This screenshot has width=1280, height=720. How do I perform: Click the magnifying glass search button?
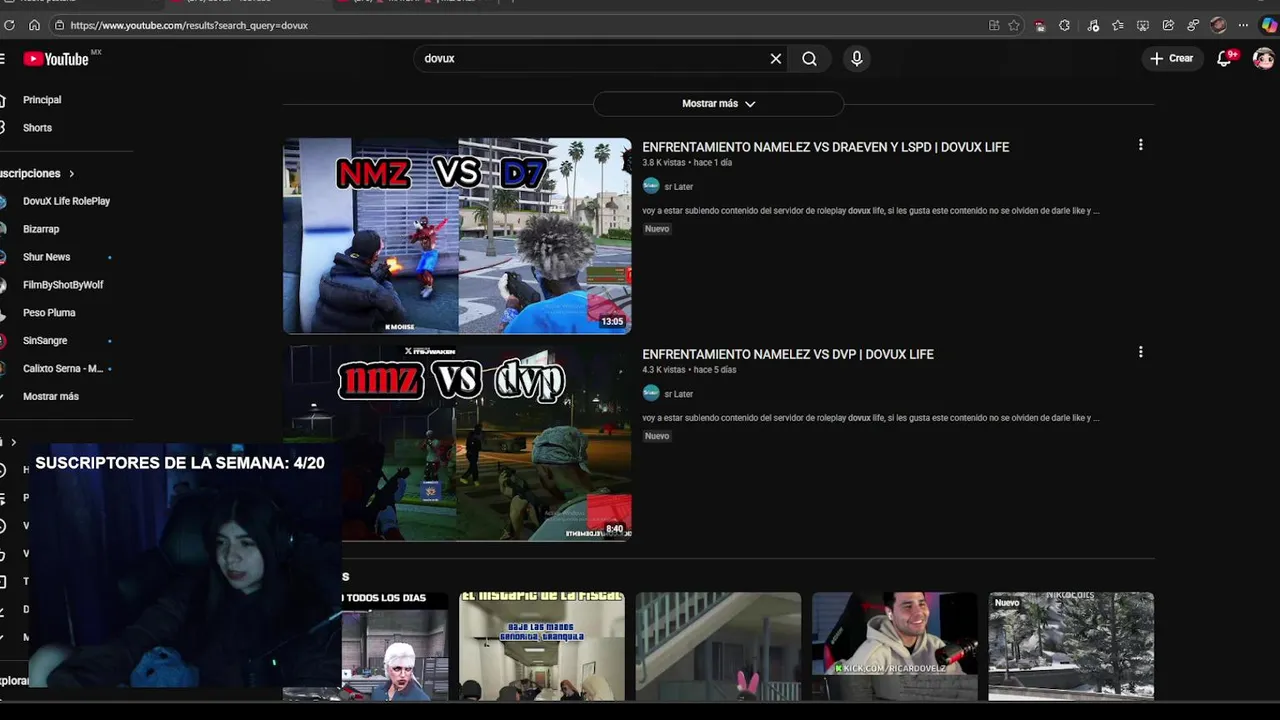810,59
